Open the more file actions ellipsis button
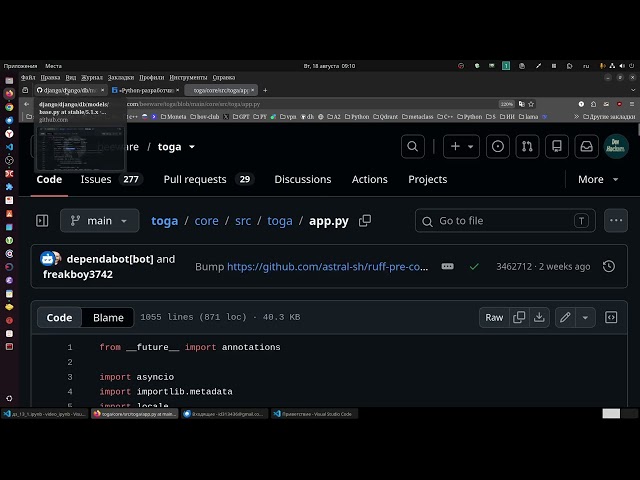 point(616,220)
